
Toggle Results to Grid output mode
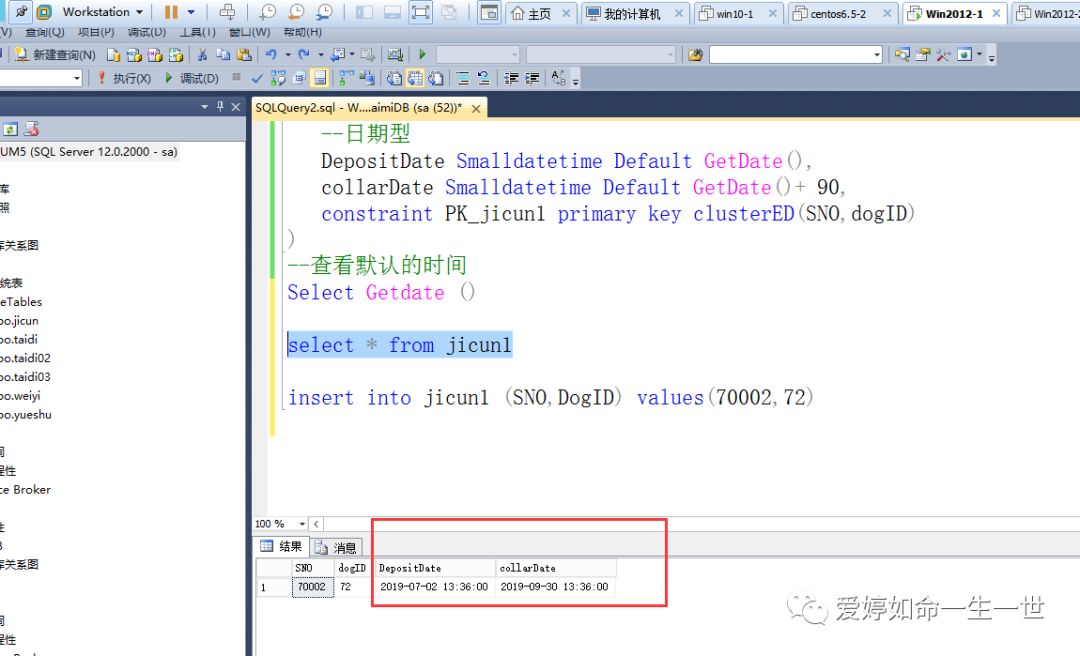(x=415, y=79)
